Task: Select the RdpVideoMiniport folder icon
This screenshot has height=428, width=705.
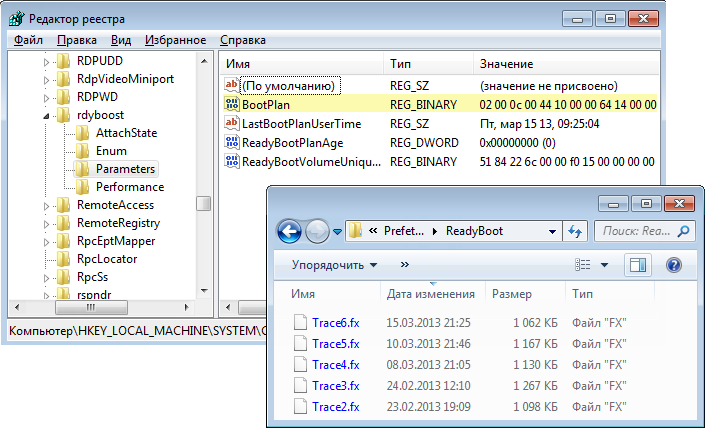Action: [x=63, y=79]
